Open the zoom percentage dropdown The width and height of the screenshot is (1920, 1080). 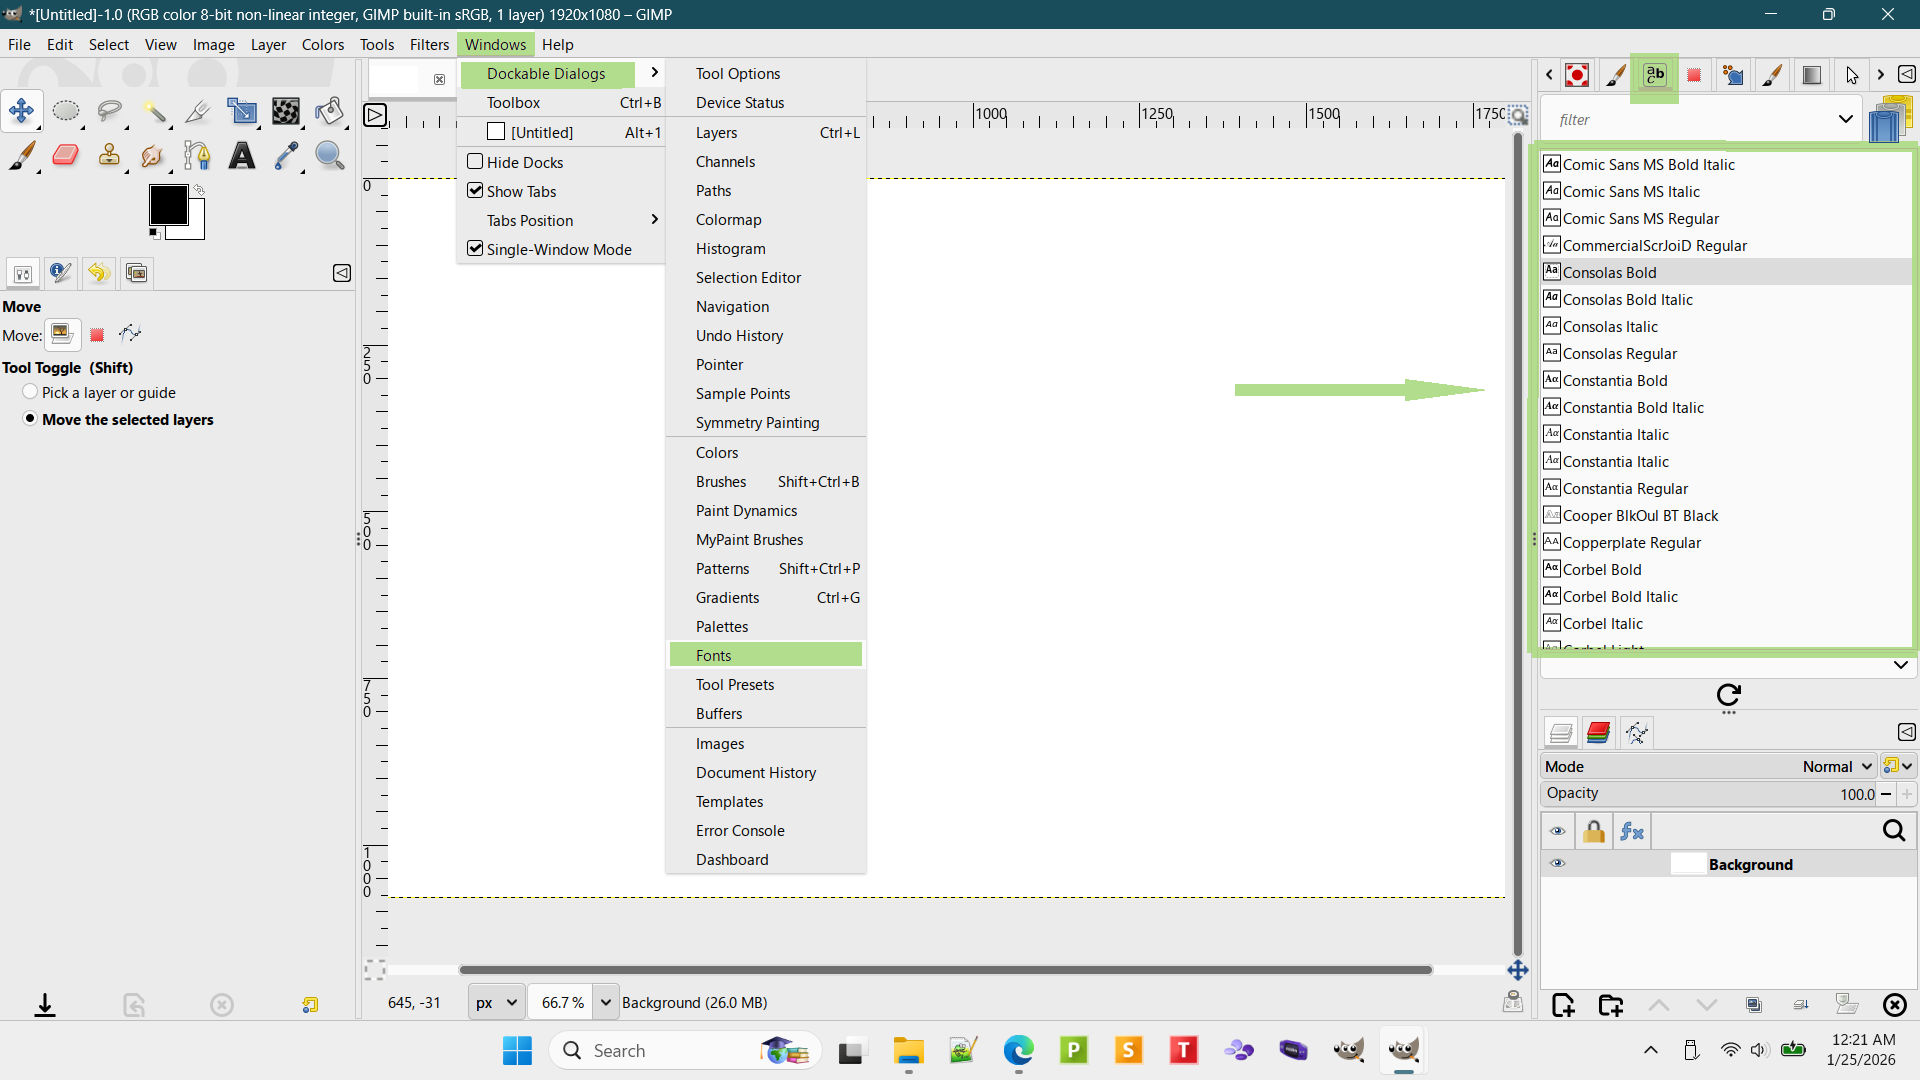[x=605, y=1002]
